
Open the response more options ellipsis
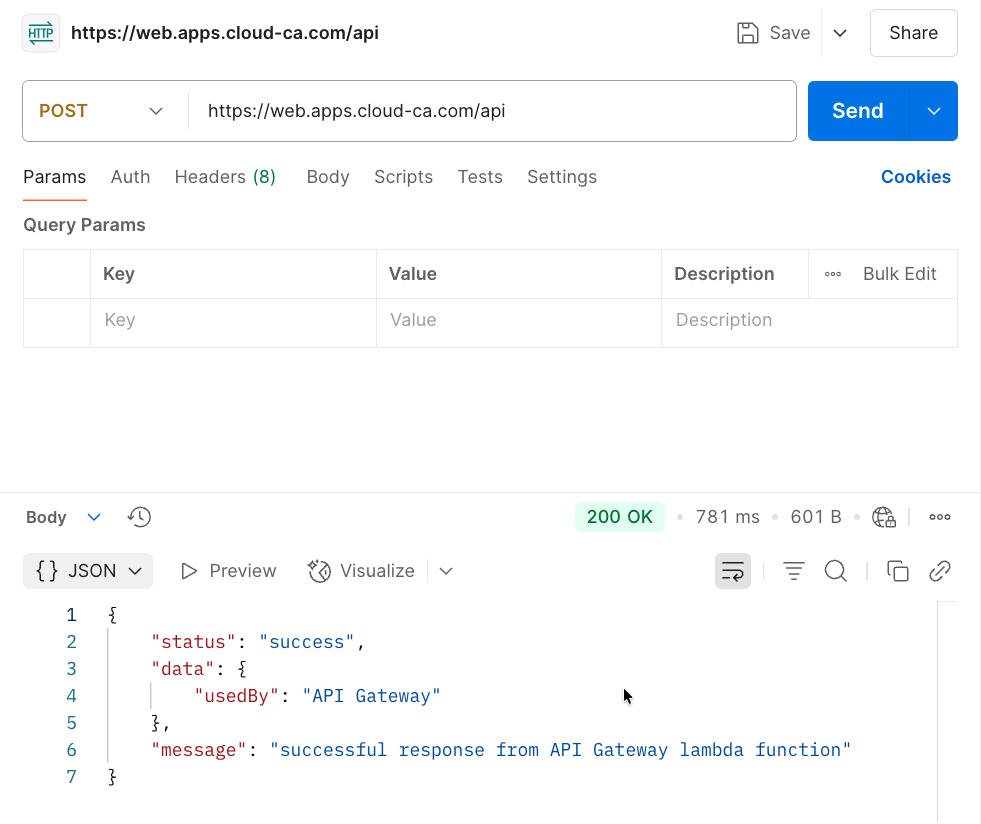click(x=939, y=517)
